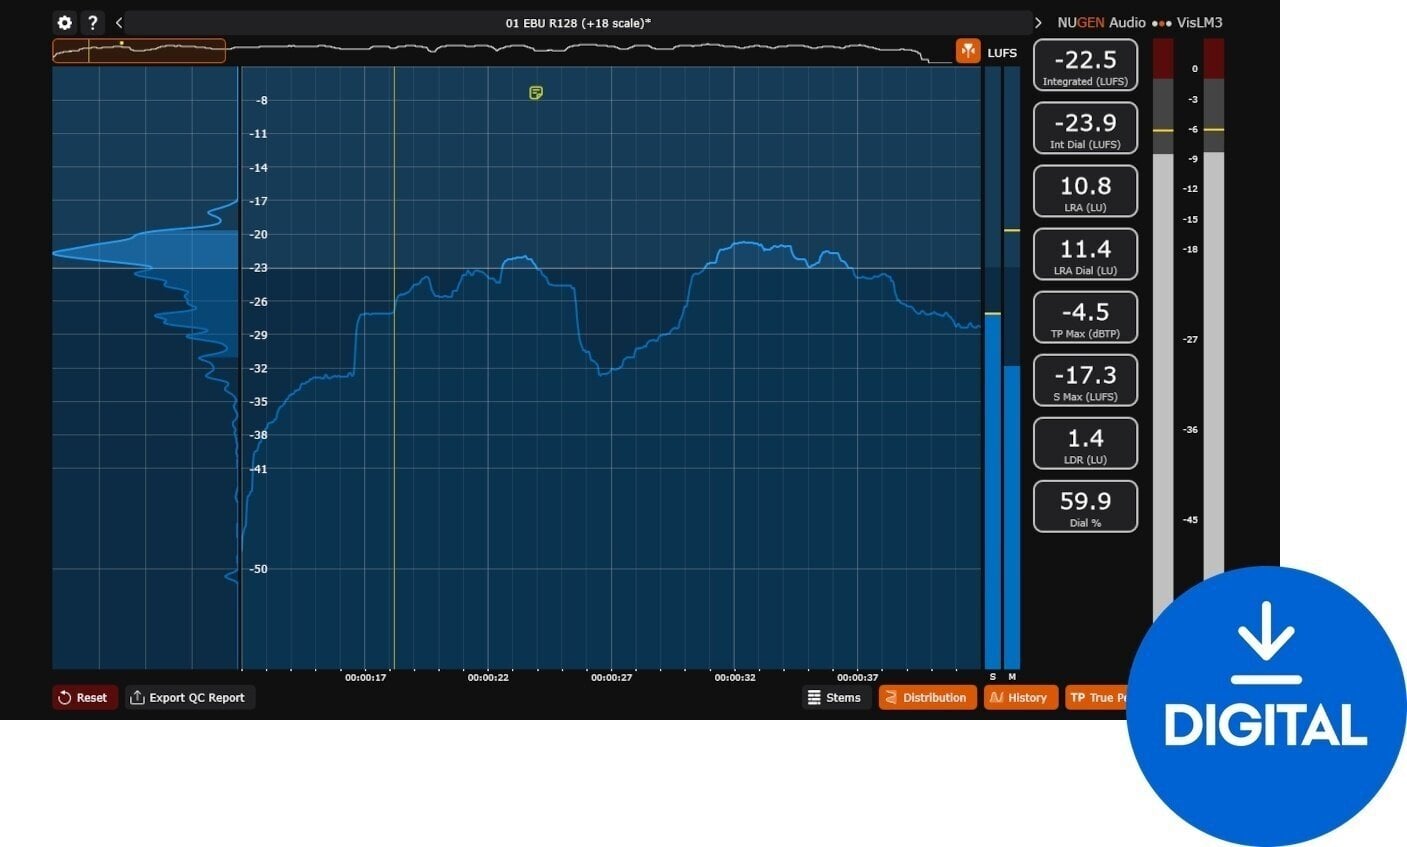This screenshot has width=1407, height=847.
Task: Click the S Max (LUFS) -17.3 readout
Action: (1085, 380)
